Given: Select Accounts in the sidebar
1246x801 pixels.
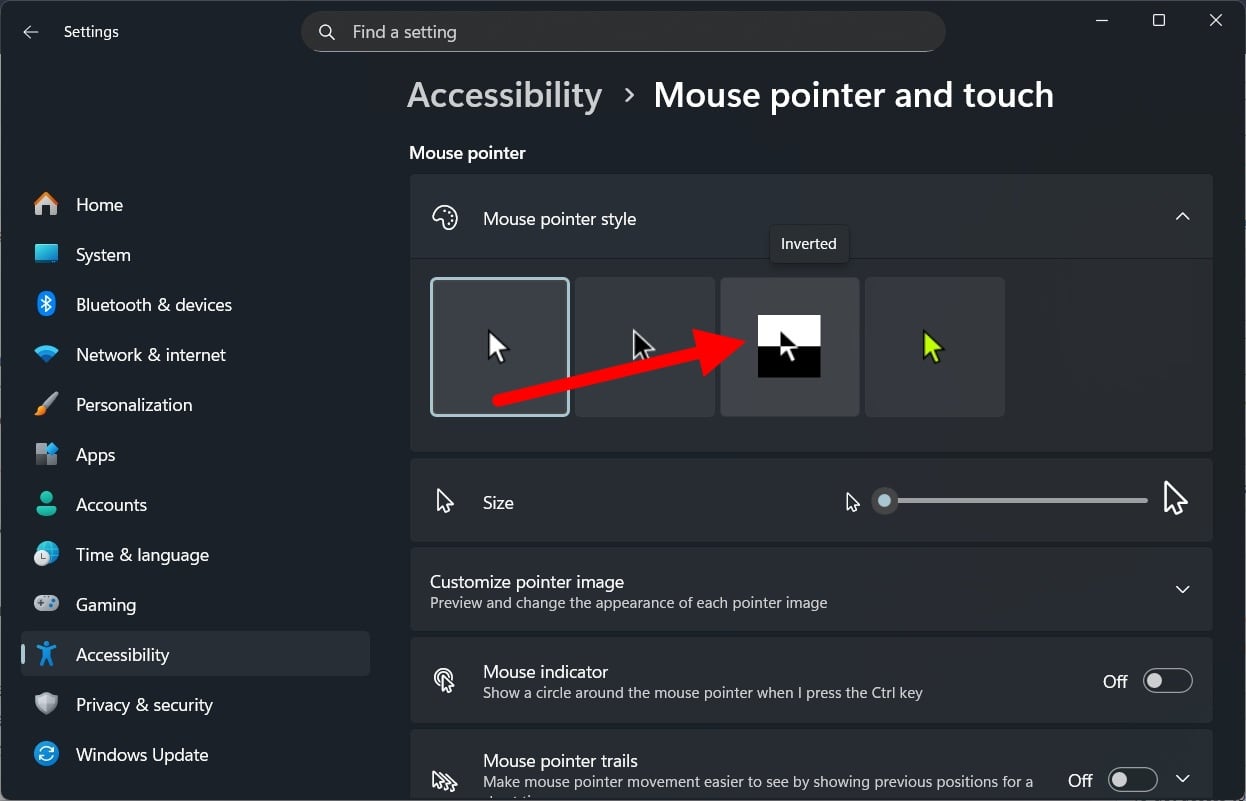Looking at the screenshot, I should coord(111,504).
